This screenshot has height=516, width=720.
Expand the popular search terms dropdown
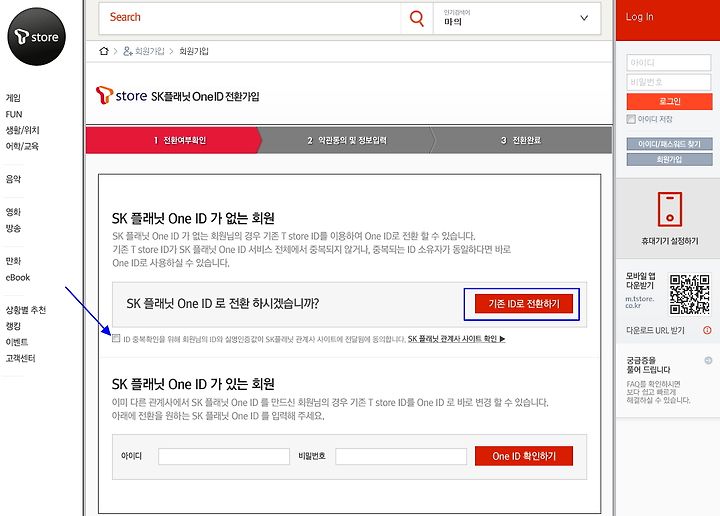coord(584,18)
